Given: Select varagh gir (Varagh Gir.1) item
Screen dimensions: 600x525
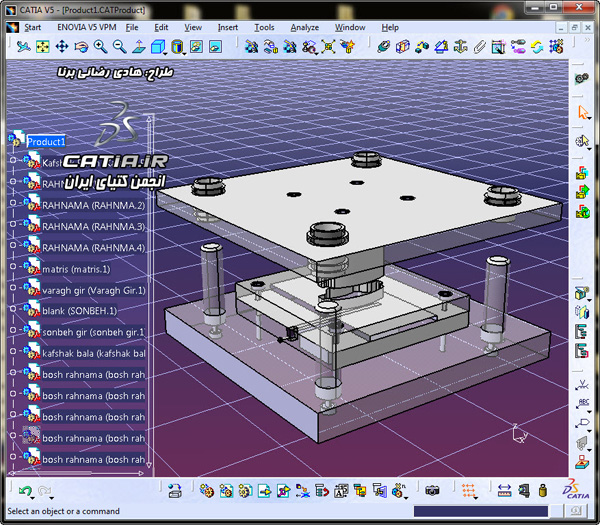Looking at the screenshot, I should (94, 290).
